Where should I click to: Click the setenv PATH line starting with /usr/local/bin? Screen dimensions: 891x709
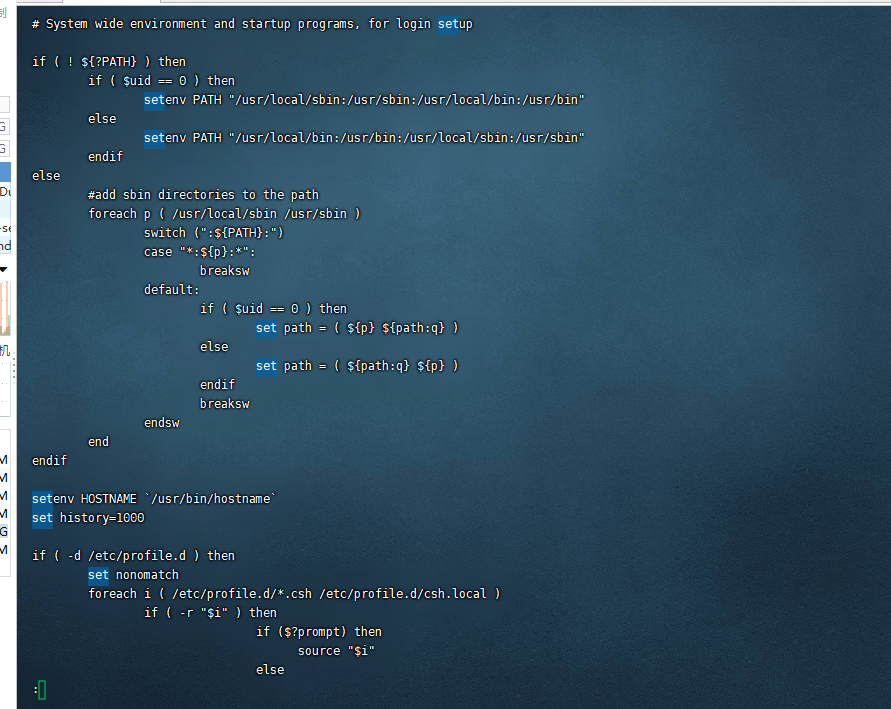pyautogui.click(x=364, y=137)
